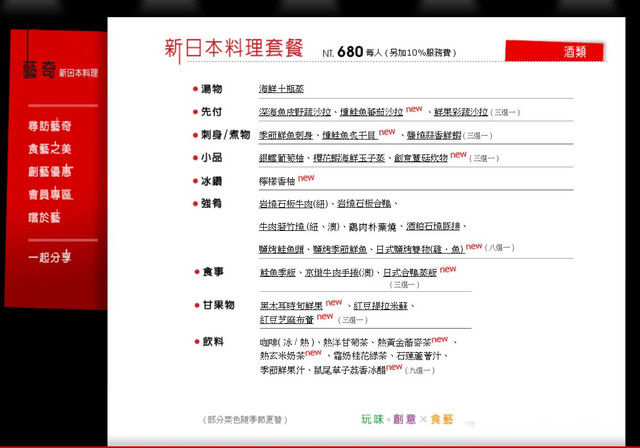
Task: Click the 玩味創意食藝 slogan graphic
Action: (x=406, y=419)
